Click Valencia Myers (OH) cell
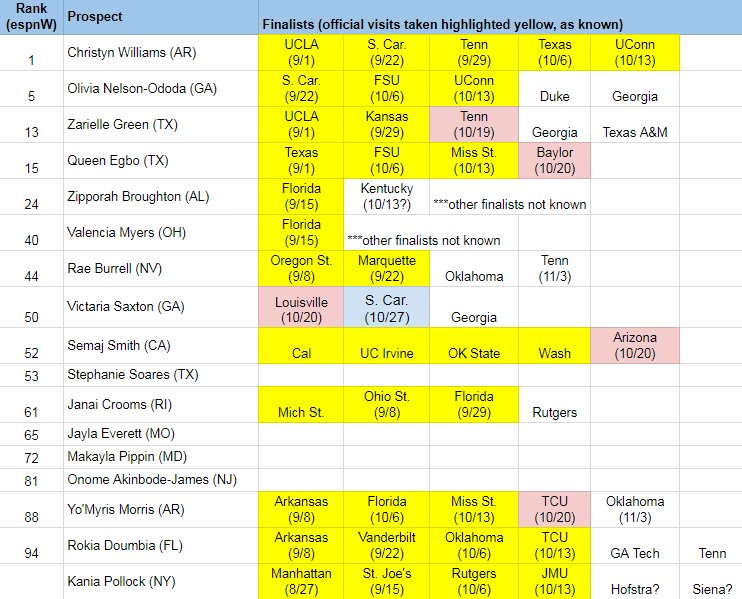The height and width of the screenshot is (599, 742). 161,232
